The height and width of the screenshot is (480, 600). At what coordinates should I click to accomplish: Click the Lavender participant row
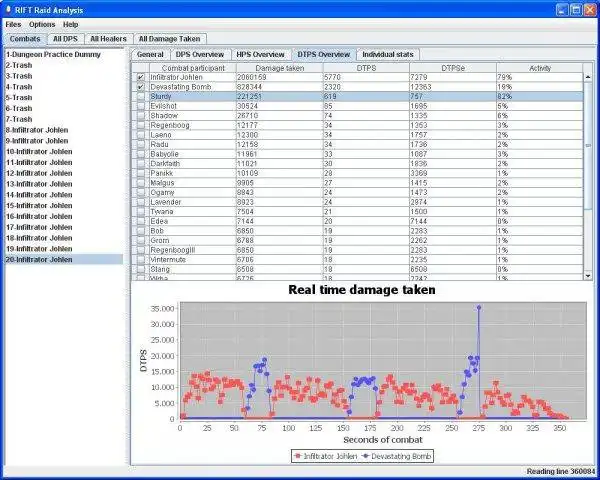click(x=357, y=202)
